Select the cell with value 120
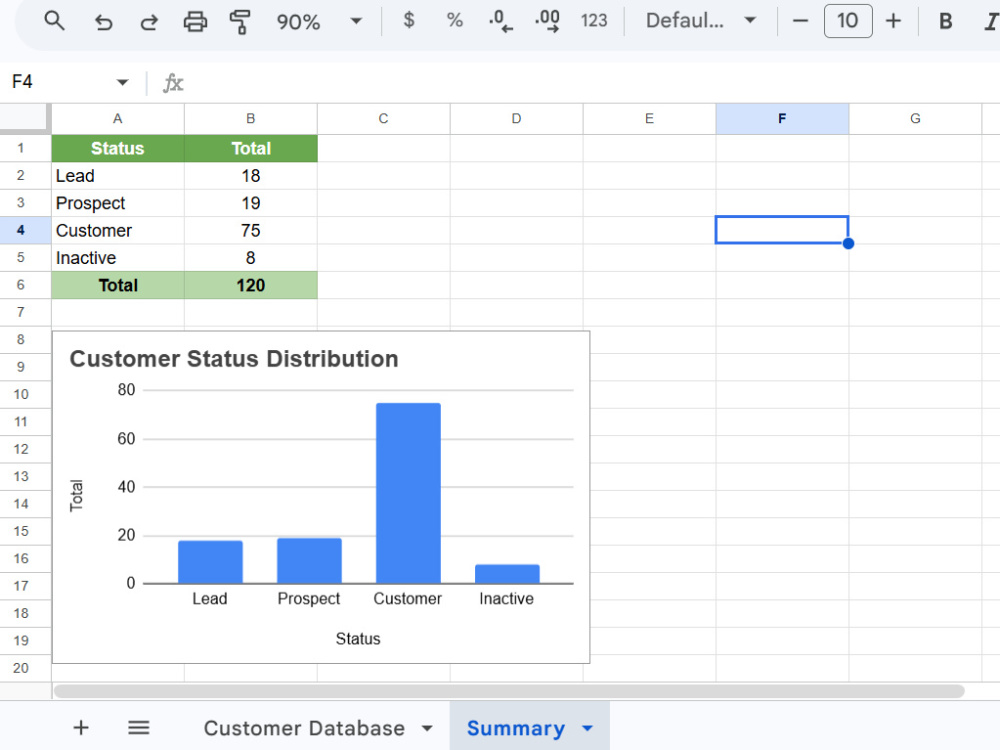Screen dimensions: 1000x750 (251, 285)
